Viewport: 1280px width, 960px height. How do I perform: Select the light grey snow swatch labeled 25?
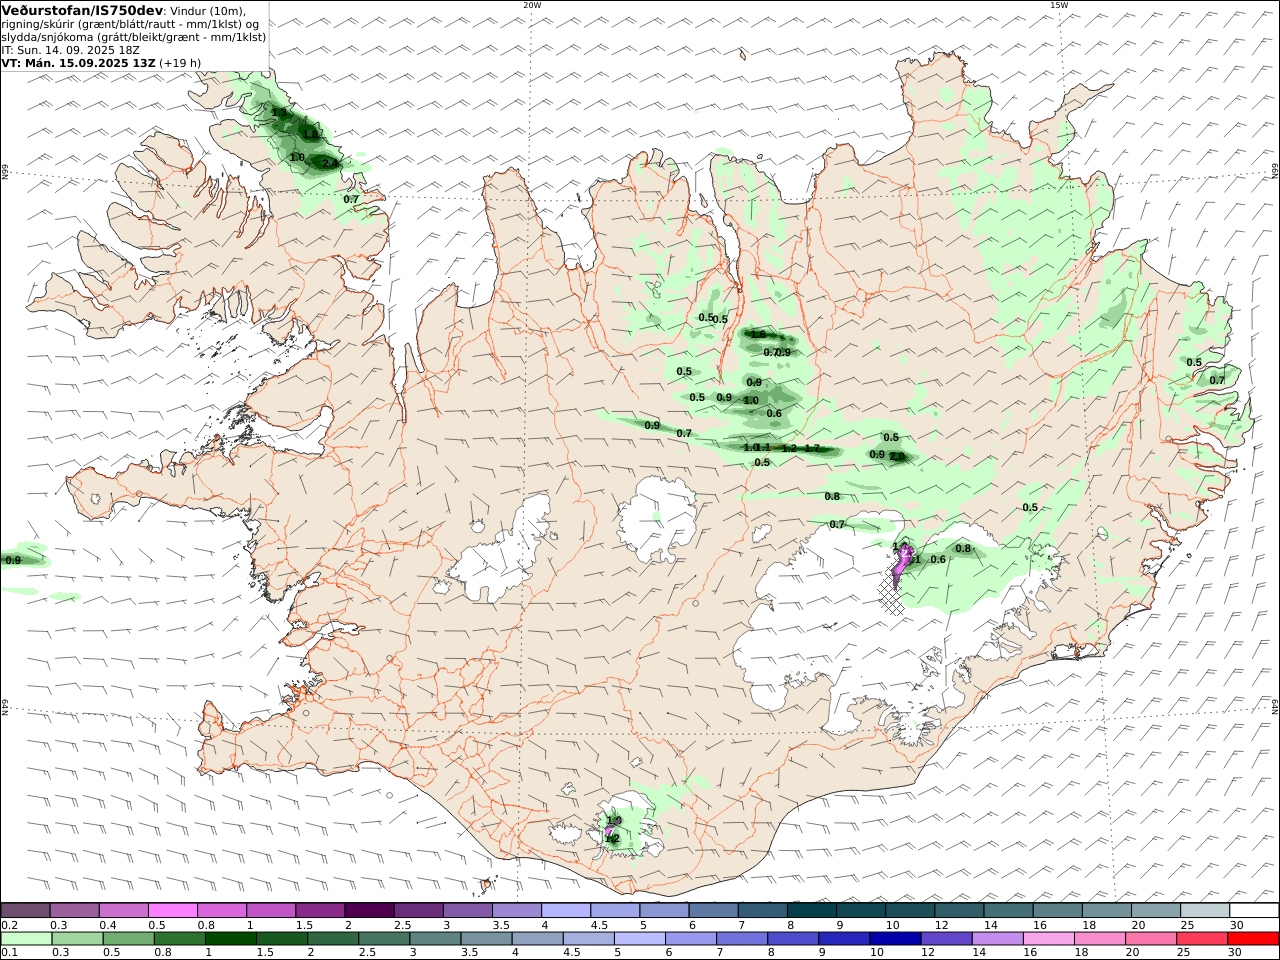point(1205,910)
